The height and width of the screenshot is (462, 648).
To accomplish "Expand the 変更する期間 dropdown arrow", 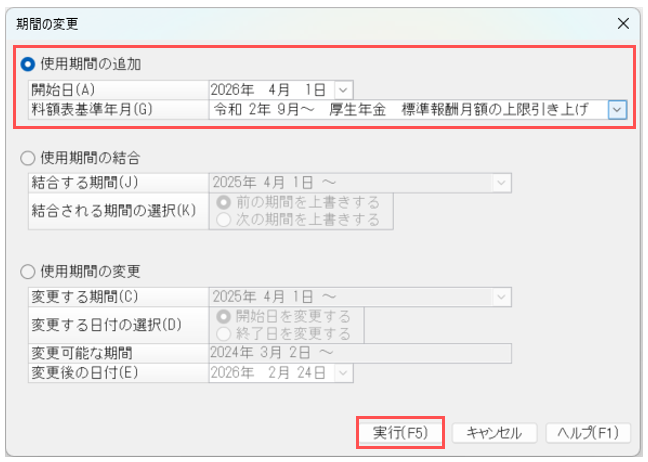I will coord(500,297).
